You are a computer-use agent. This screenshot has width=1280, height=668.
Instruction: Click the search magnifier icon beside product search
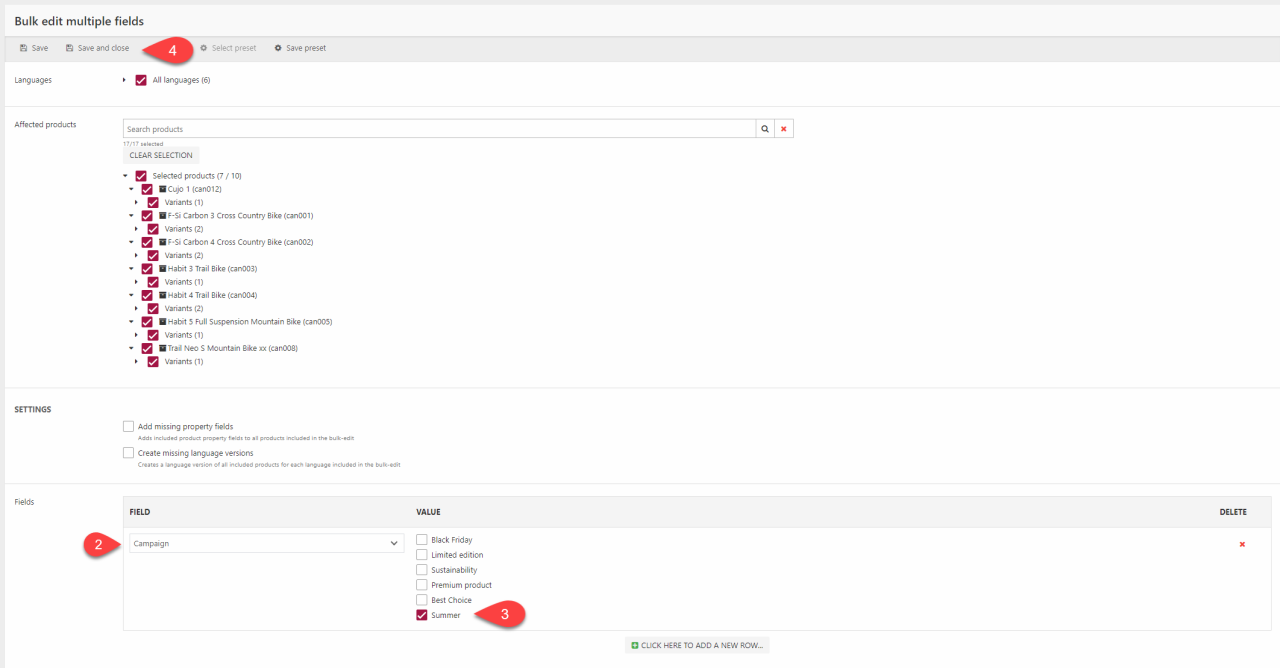point(765,129)
